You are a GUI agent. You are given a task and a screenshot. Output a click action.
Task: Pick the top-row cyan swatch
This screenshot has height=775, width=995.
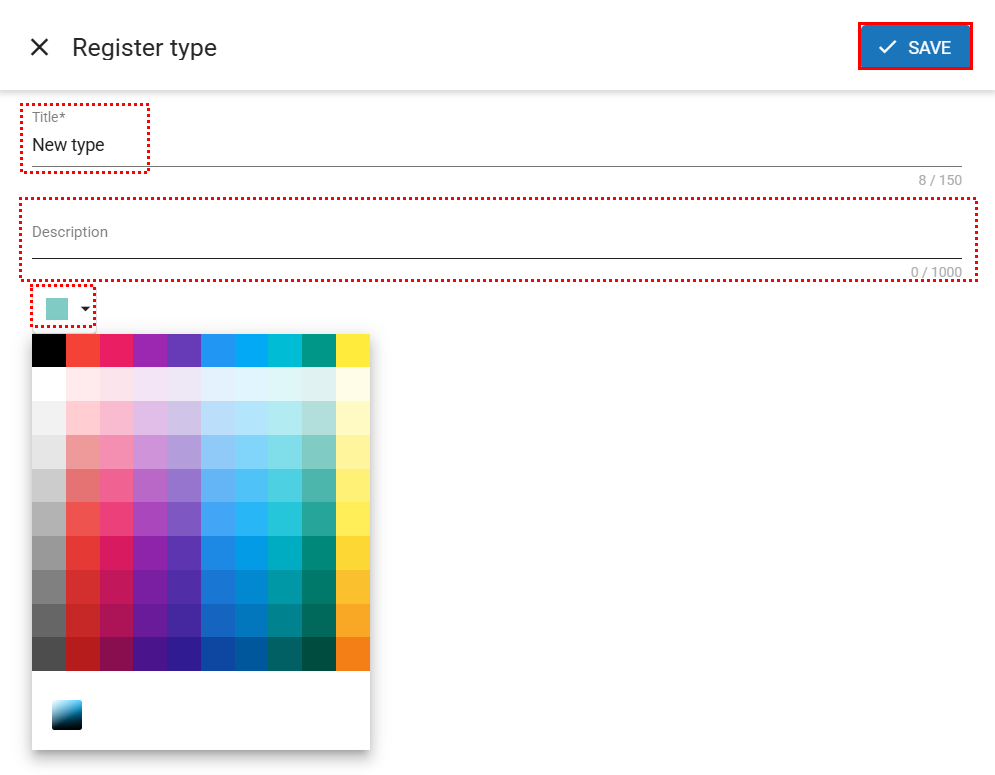(x=285, y=351)
